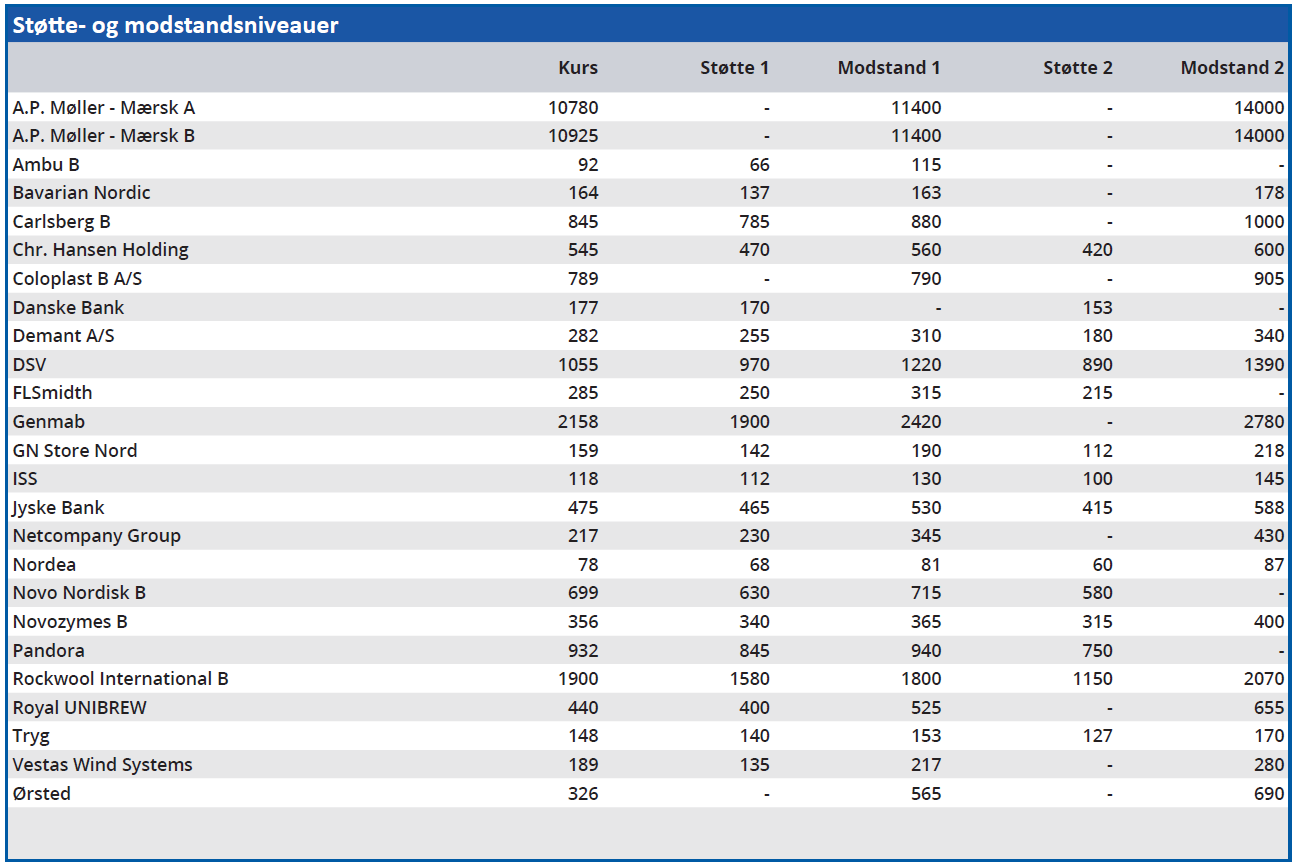This screenshot has height=865, width=1296.
Task: Select the 'Vestas Wind Systems' row name
Action: [102, 765]
